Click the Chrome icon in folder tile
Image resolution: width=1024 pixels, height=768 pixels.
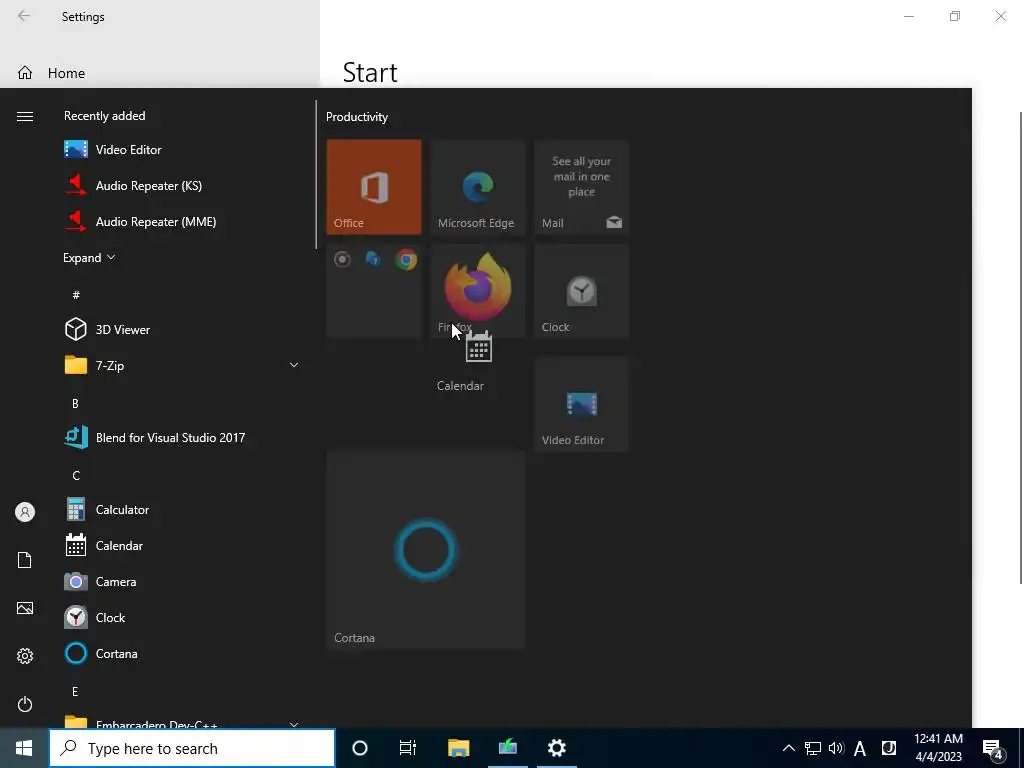tap(406, 260)
